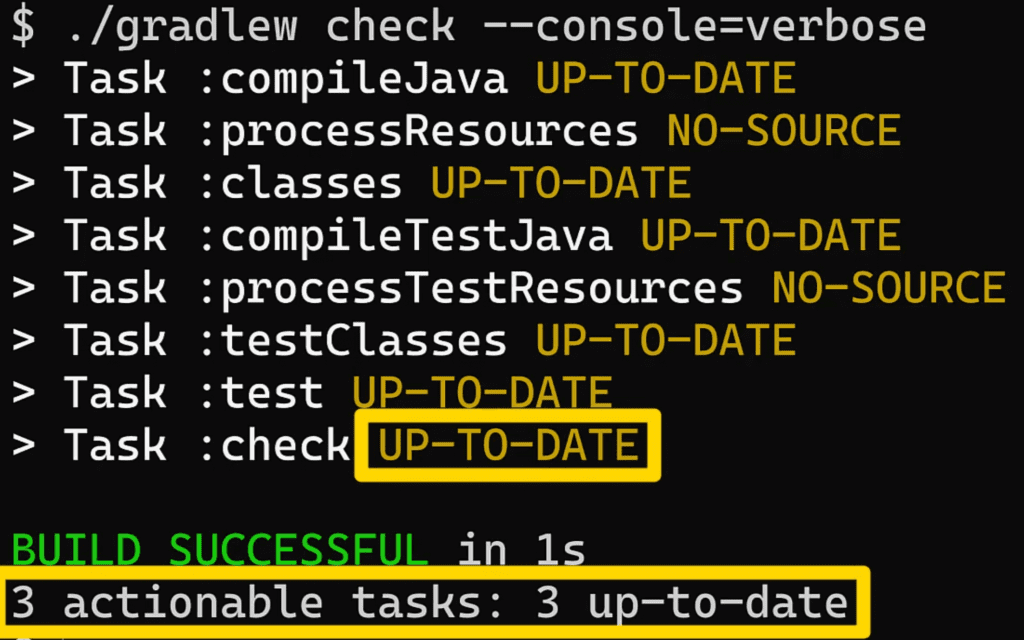1024x640 pixels.
Task: Select the :processResources task name
Action: [x=419, y=131]
